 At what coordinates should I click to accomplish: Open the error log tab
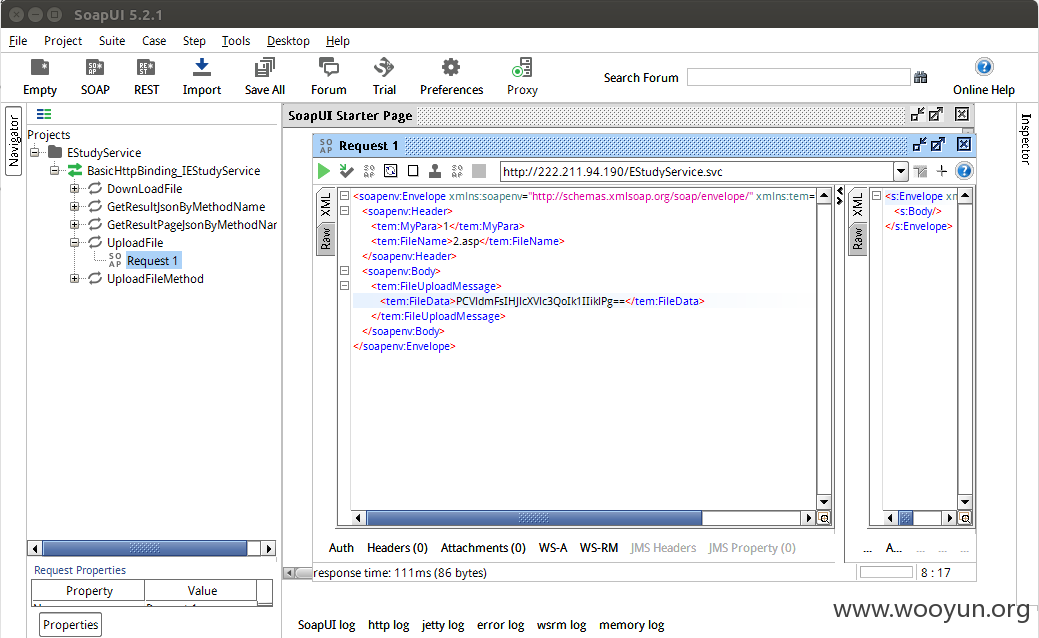pos(500,625)
